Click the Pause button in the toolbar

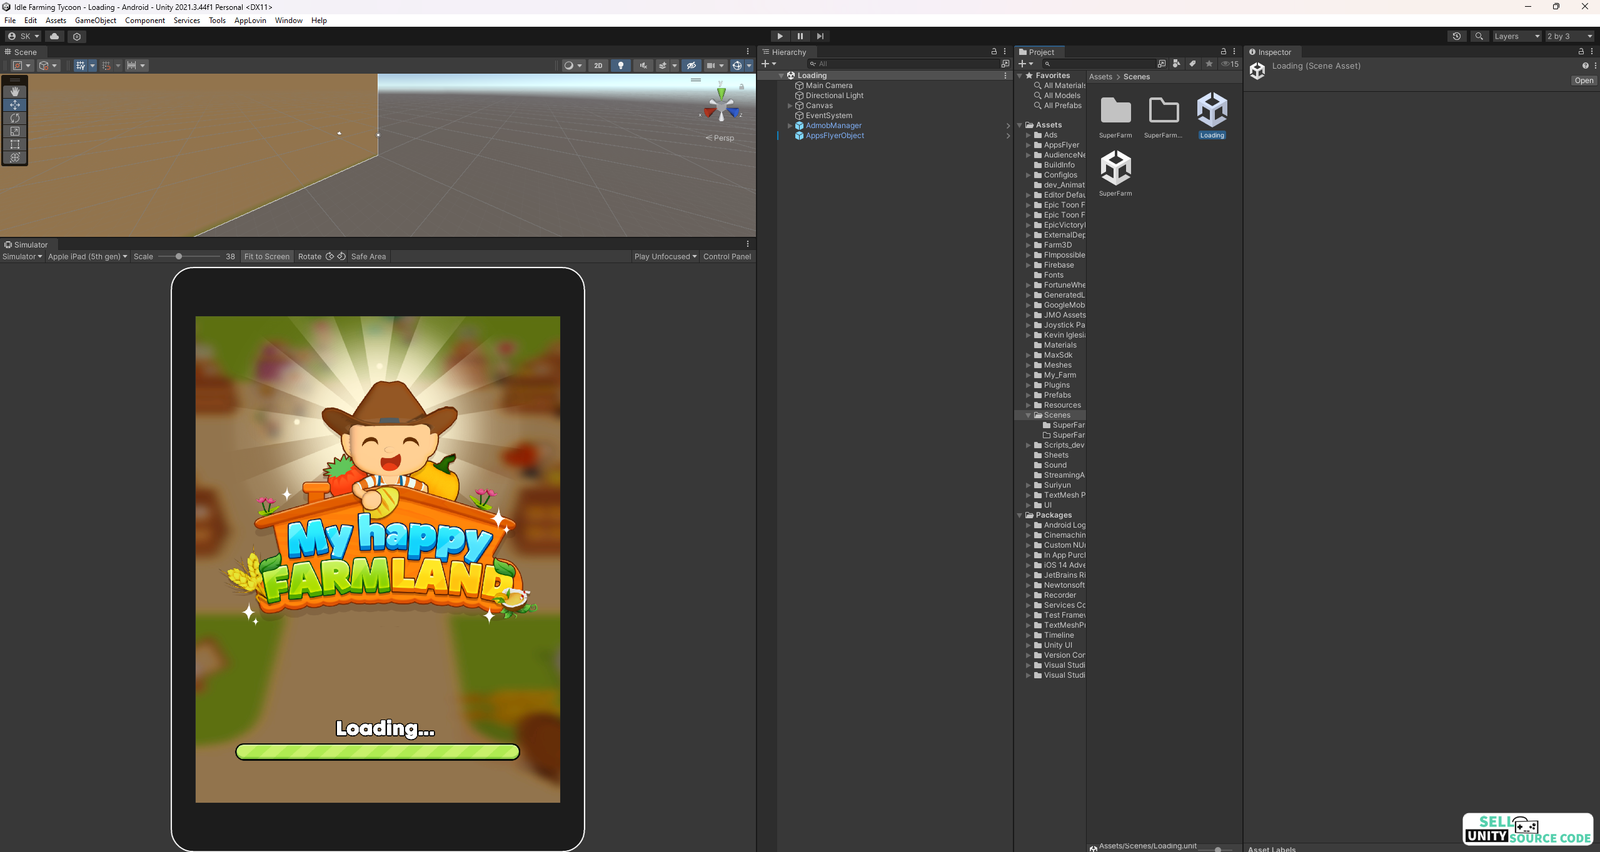click(800, 36)
